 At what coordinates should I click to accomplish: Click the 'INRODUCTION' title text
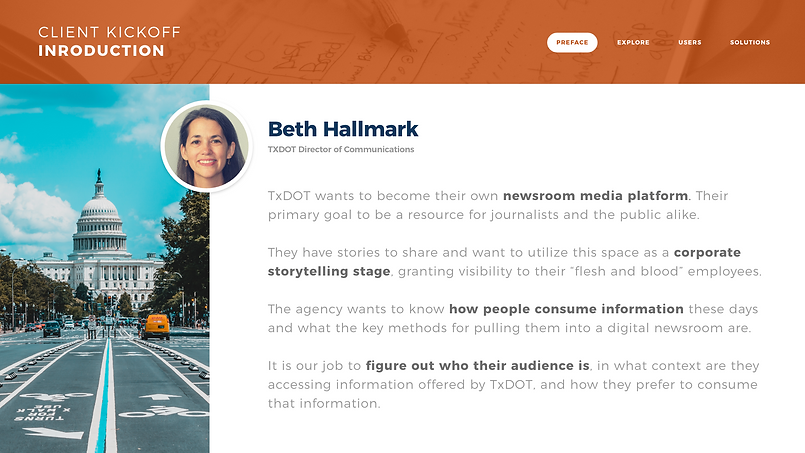(x=101, y=51)
